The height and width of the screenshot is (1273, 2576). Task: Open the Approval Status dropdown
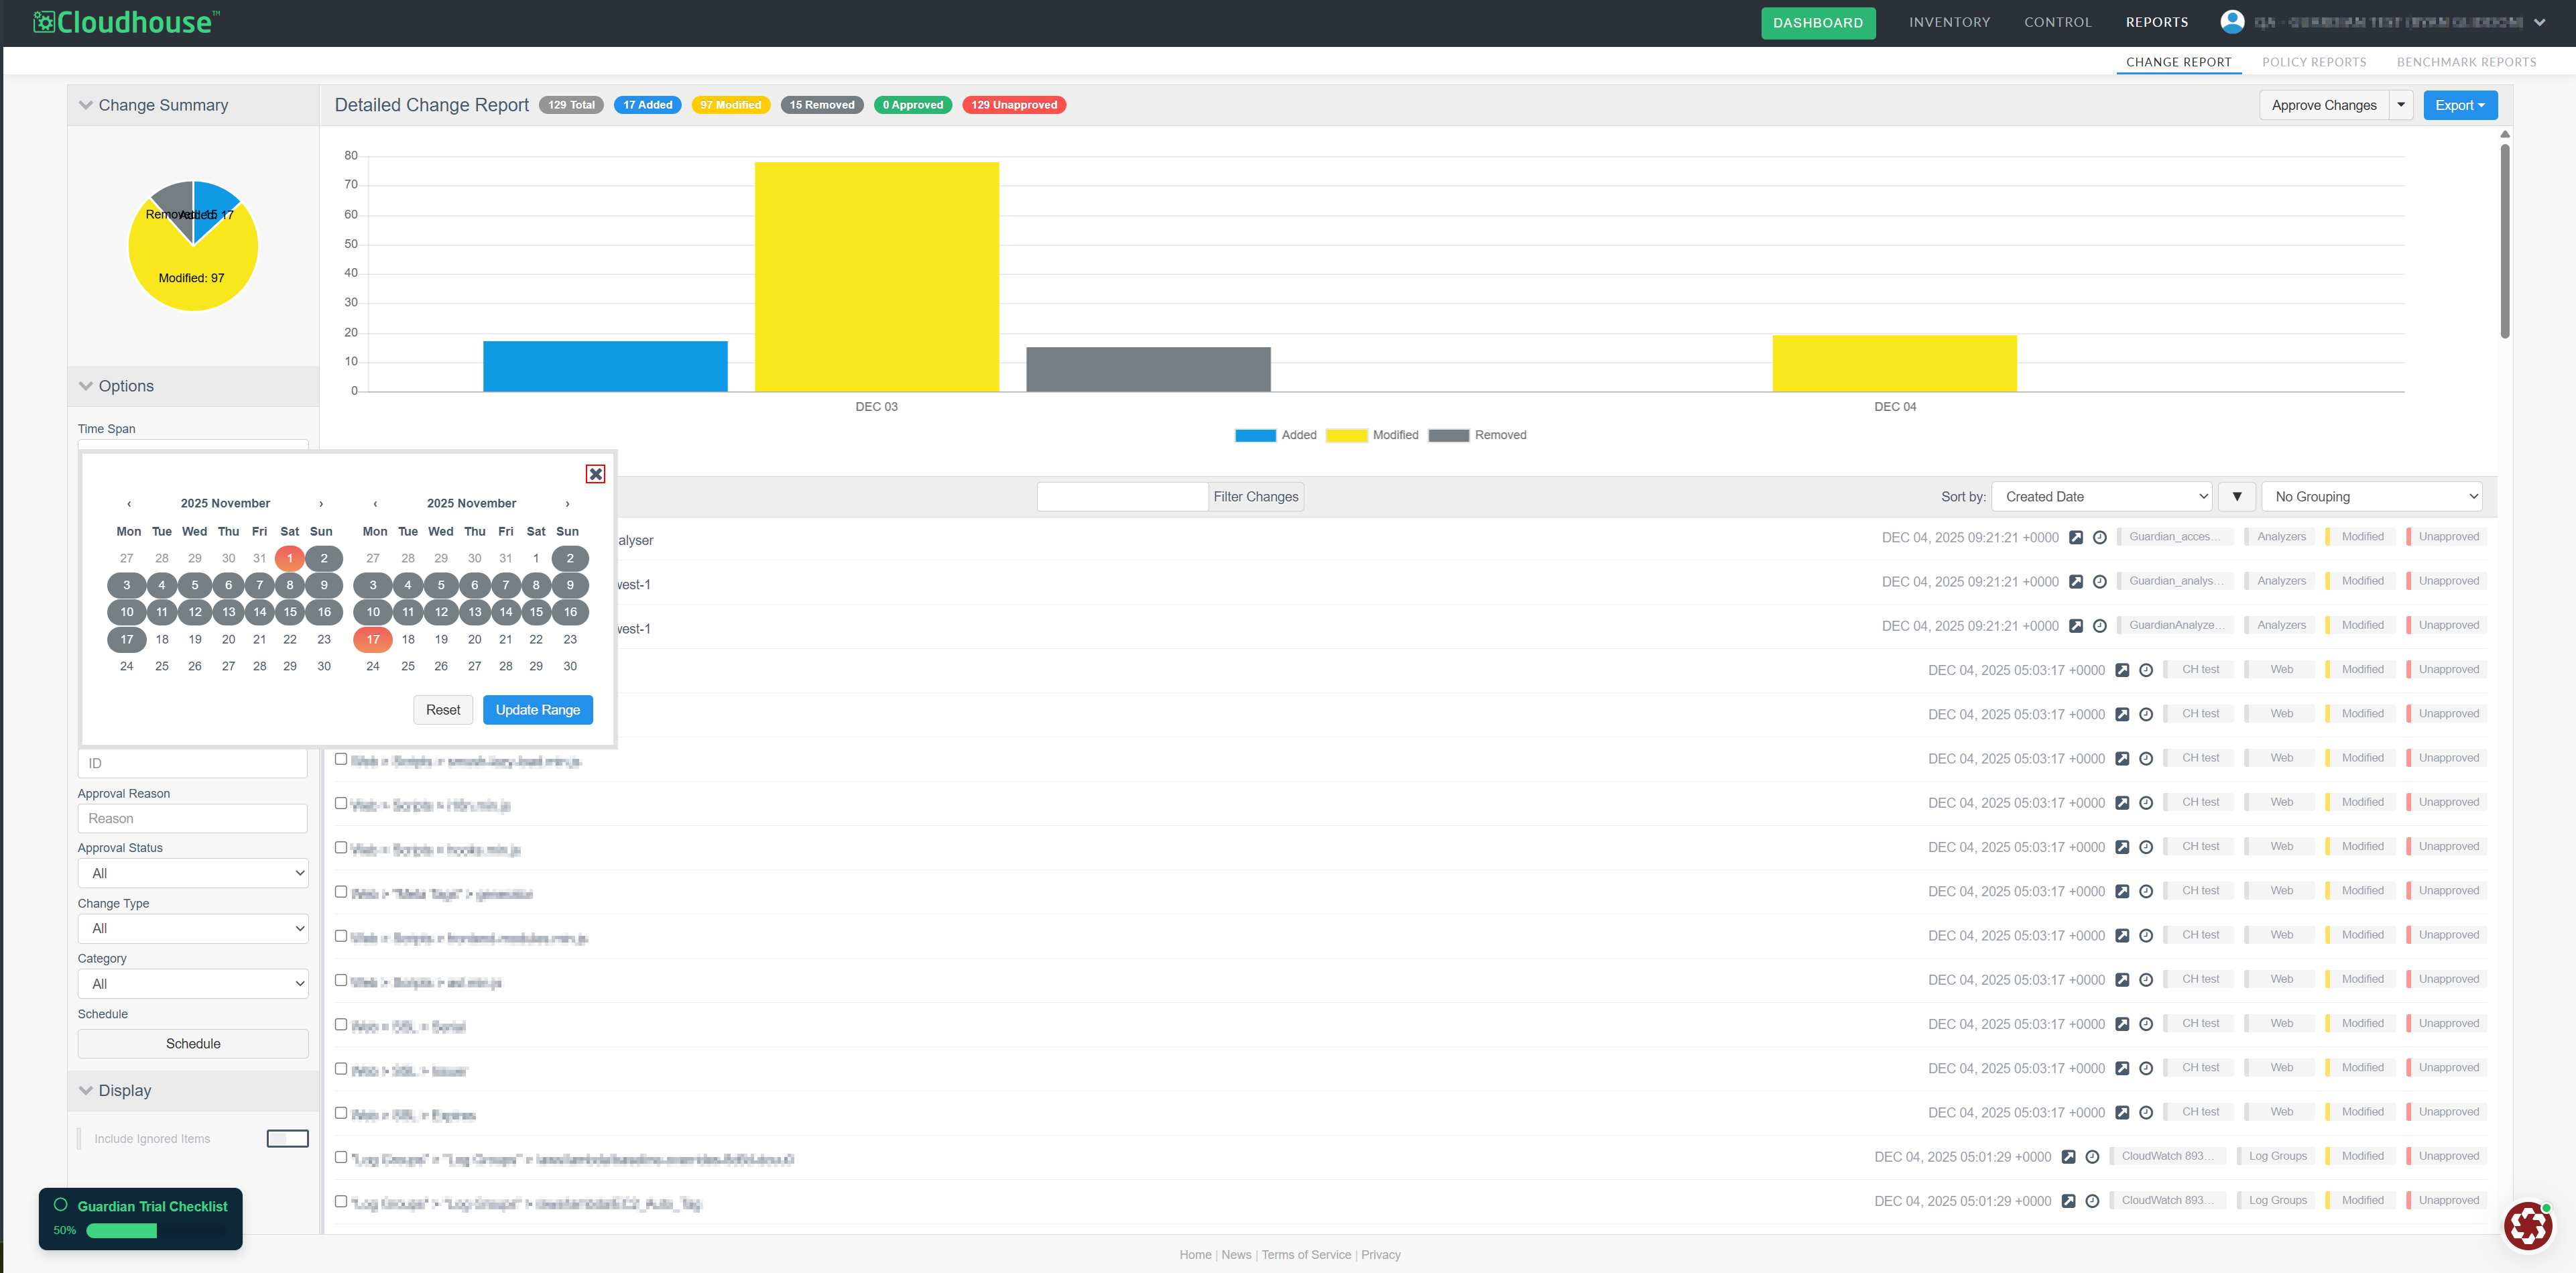[193, 873]
